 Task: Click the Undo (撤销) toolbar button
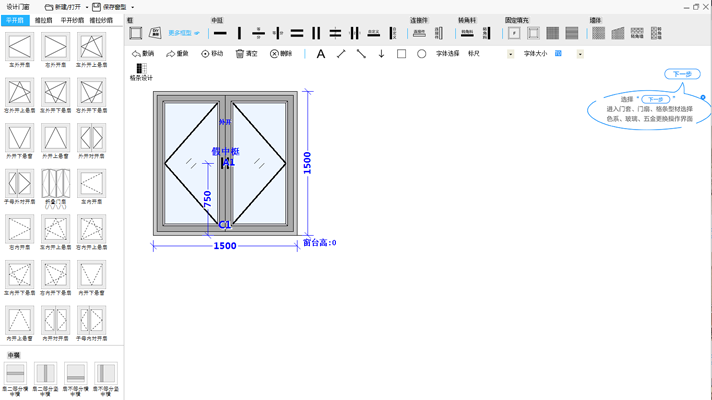[x=143, y=54]
